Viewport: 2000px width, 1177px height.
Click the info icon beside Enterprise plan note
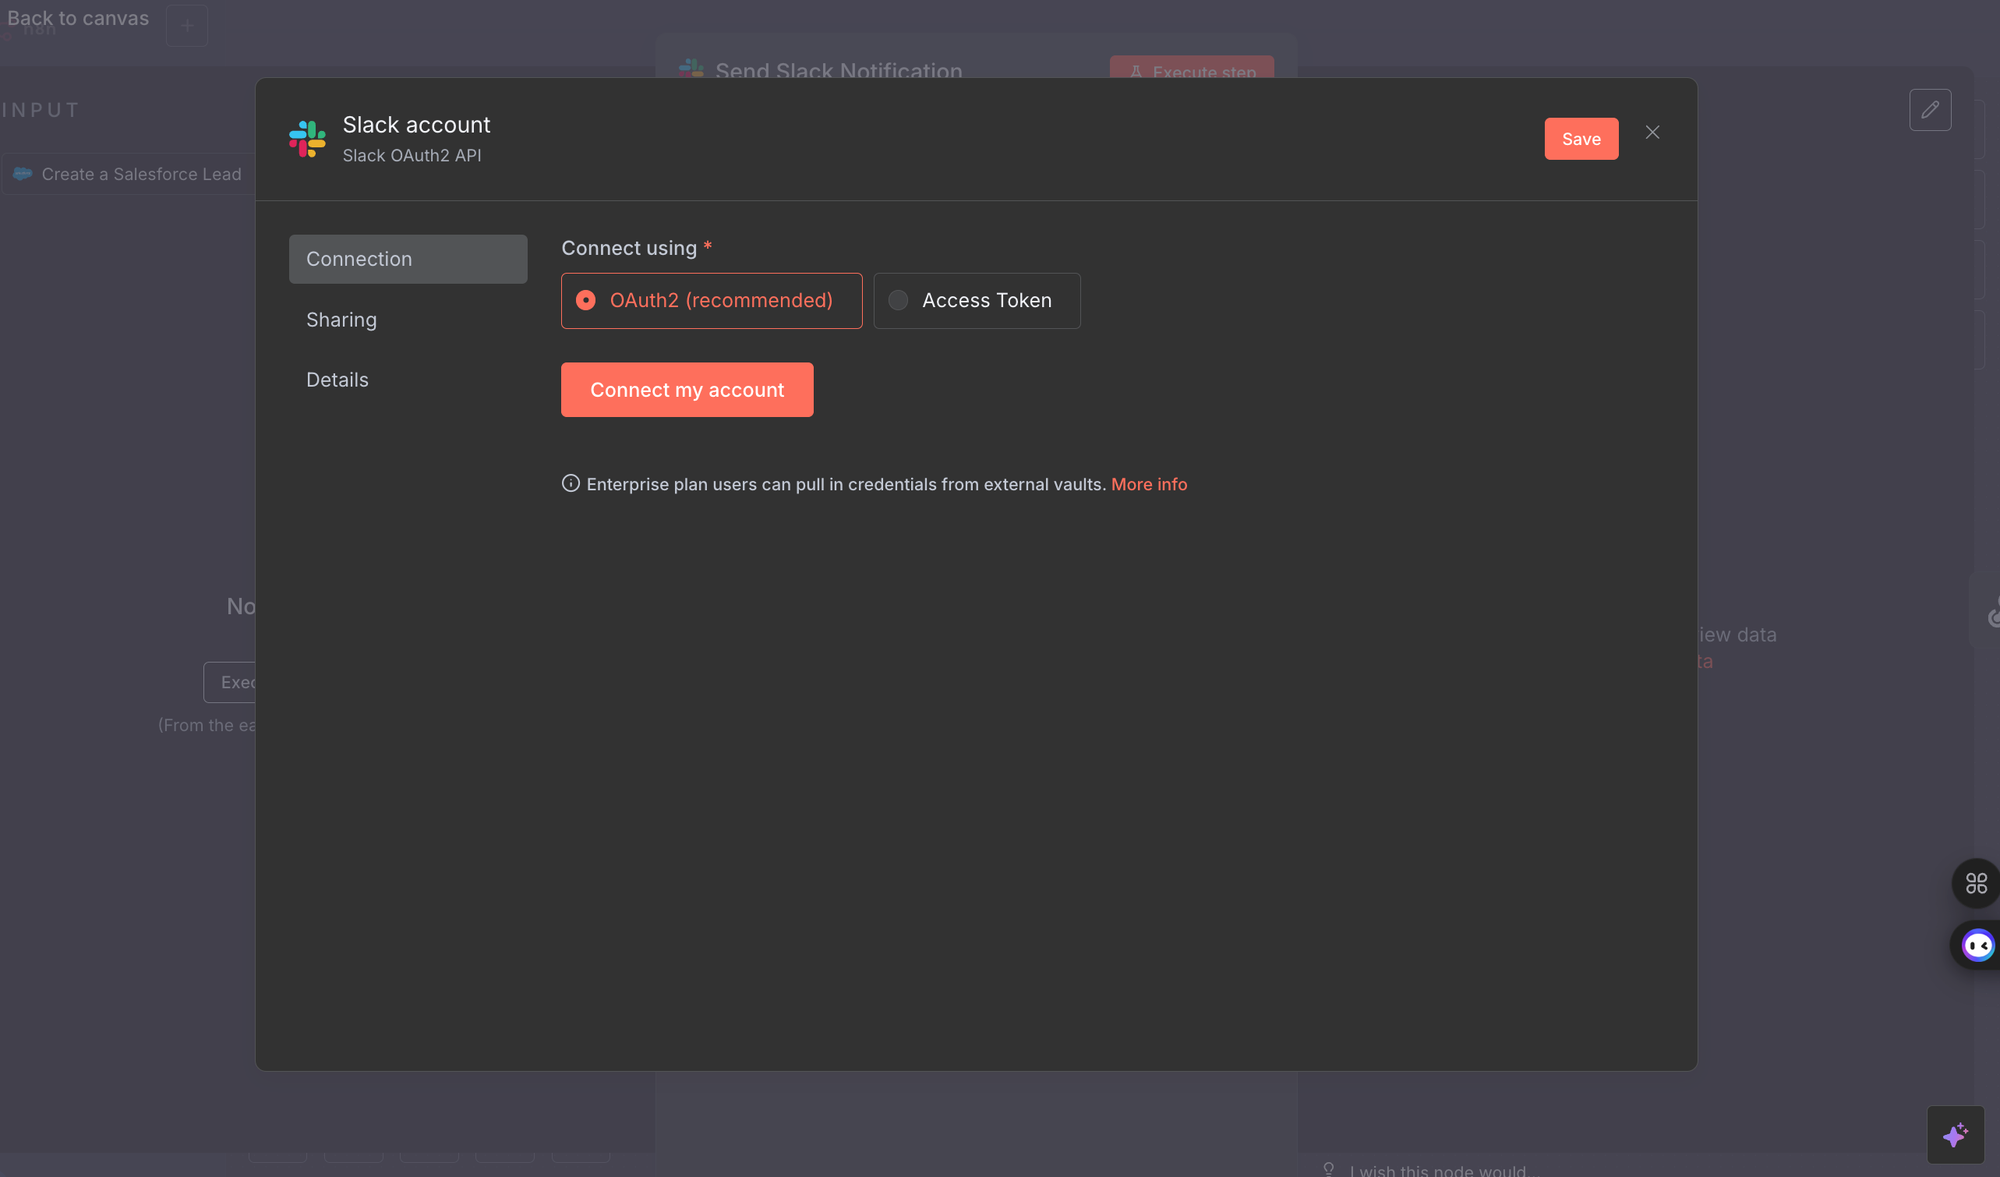coord(570,484)
